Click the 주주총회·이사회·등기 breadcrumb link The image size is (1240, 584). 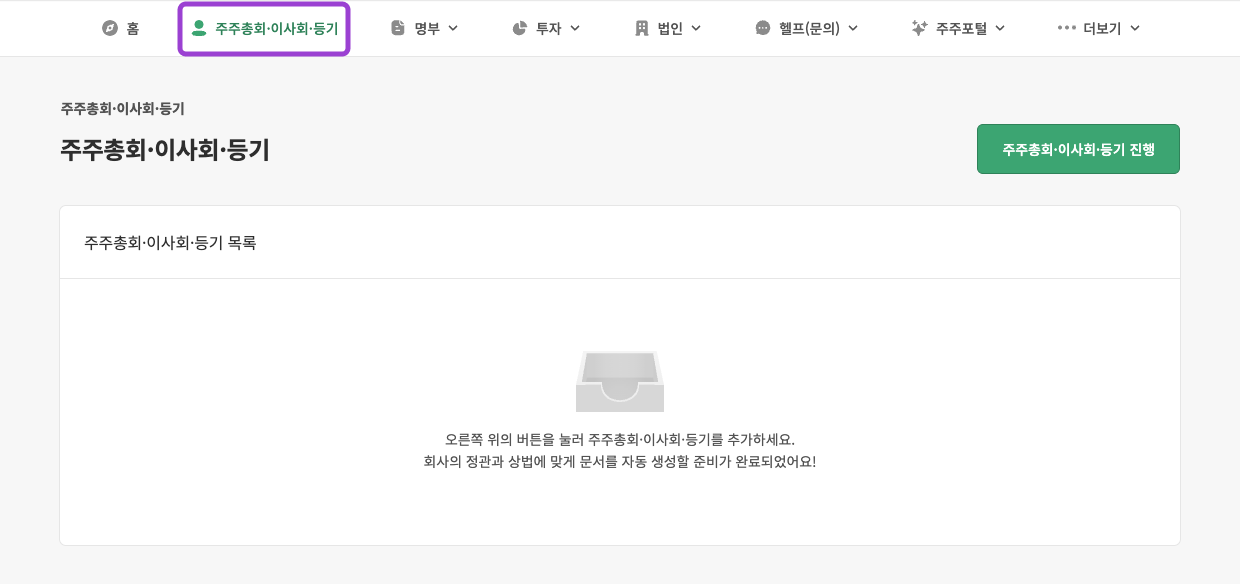(121, 109)
